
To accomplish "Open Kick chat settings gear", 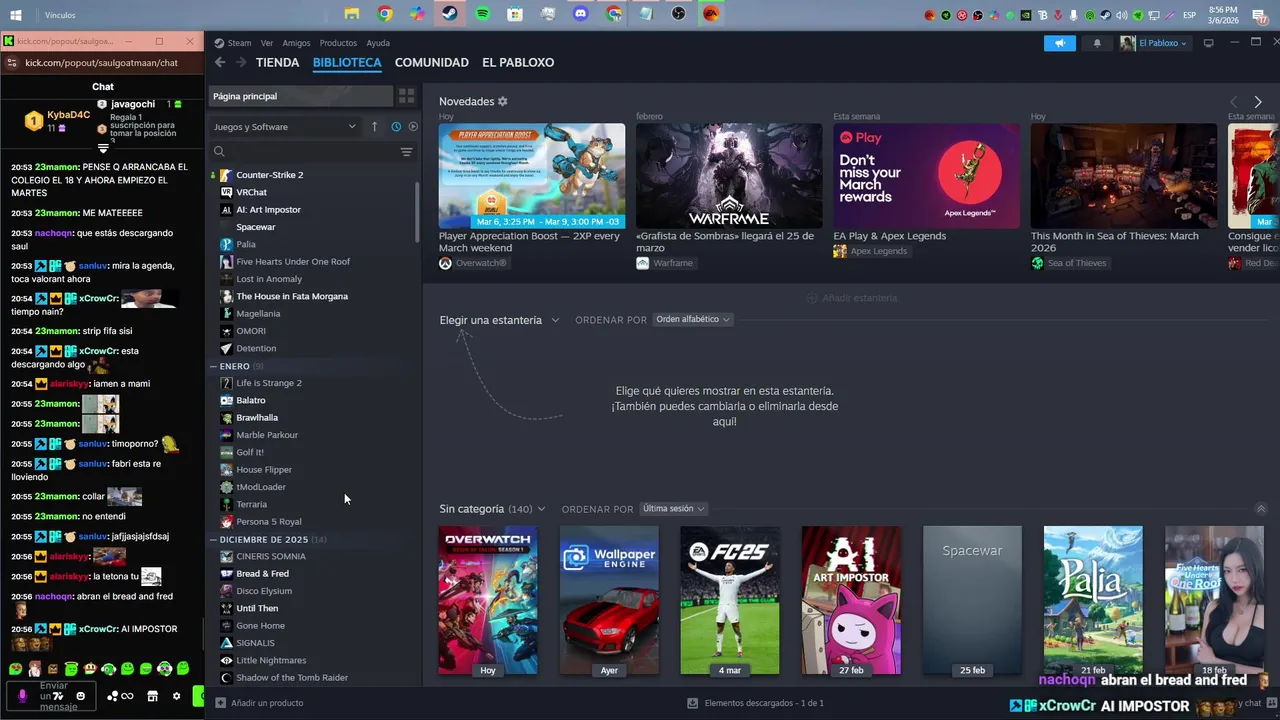I will pos(177,696).
